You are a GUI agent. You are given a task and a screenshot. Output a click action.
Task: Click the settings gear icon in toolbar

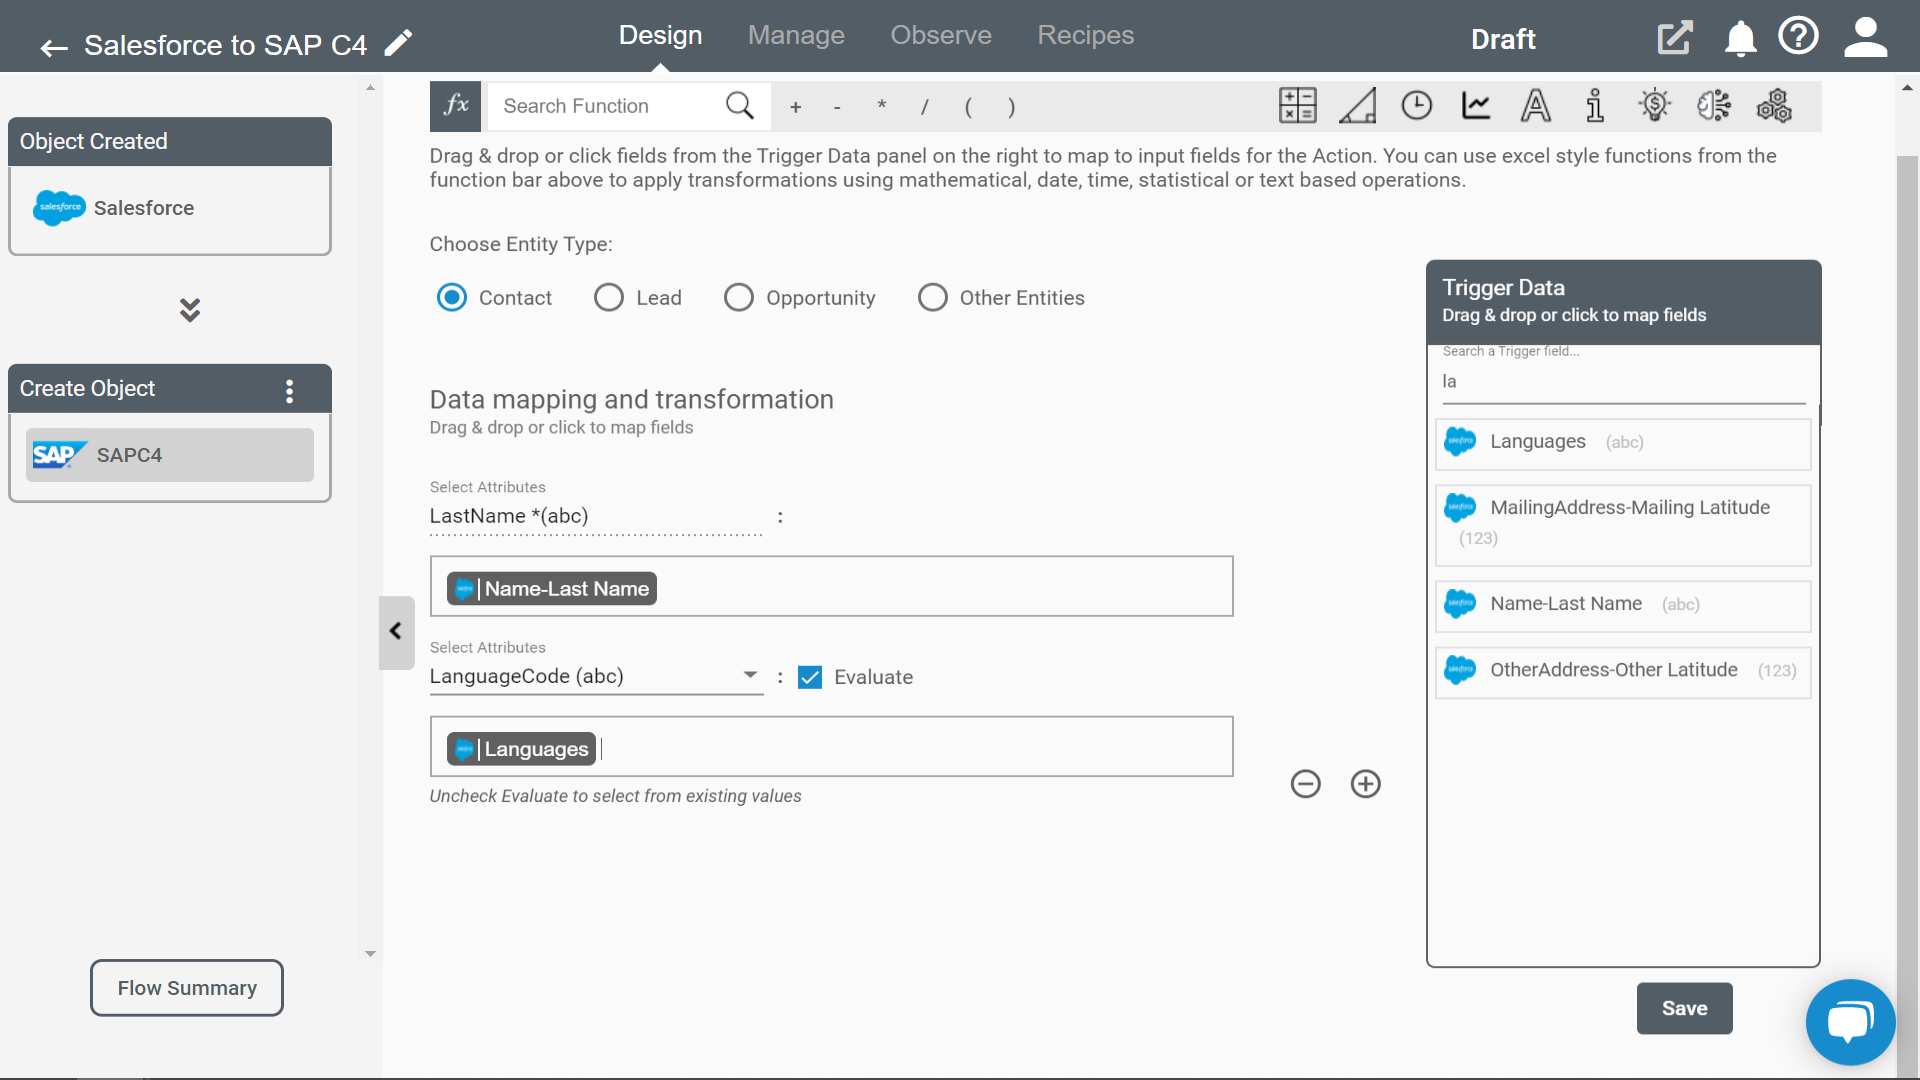1776,105
